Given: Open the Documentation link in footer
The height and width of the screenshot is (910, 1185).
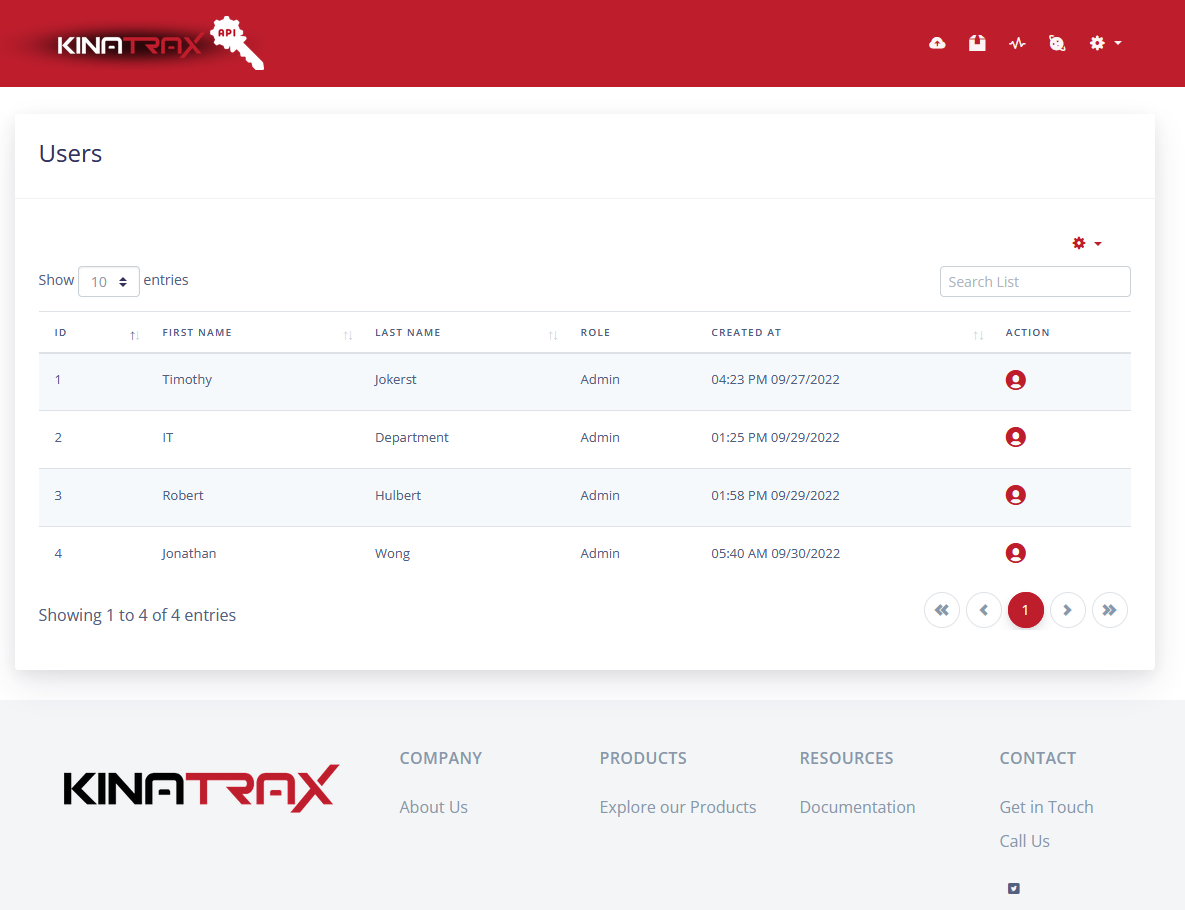Looking at the screenshot, I should coord(857,807).
